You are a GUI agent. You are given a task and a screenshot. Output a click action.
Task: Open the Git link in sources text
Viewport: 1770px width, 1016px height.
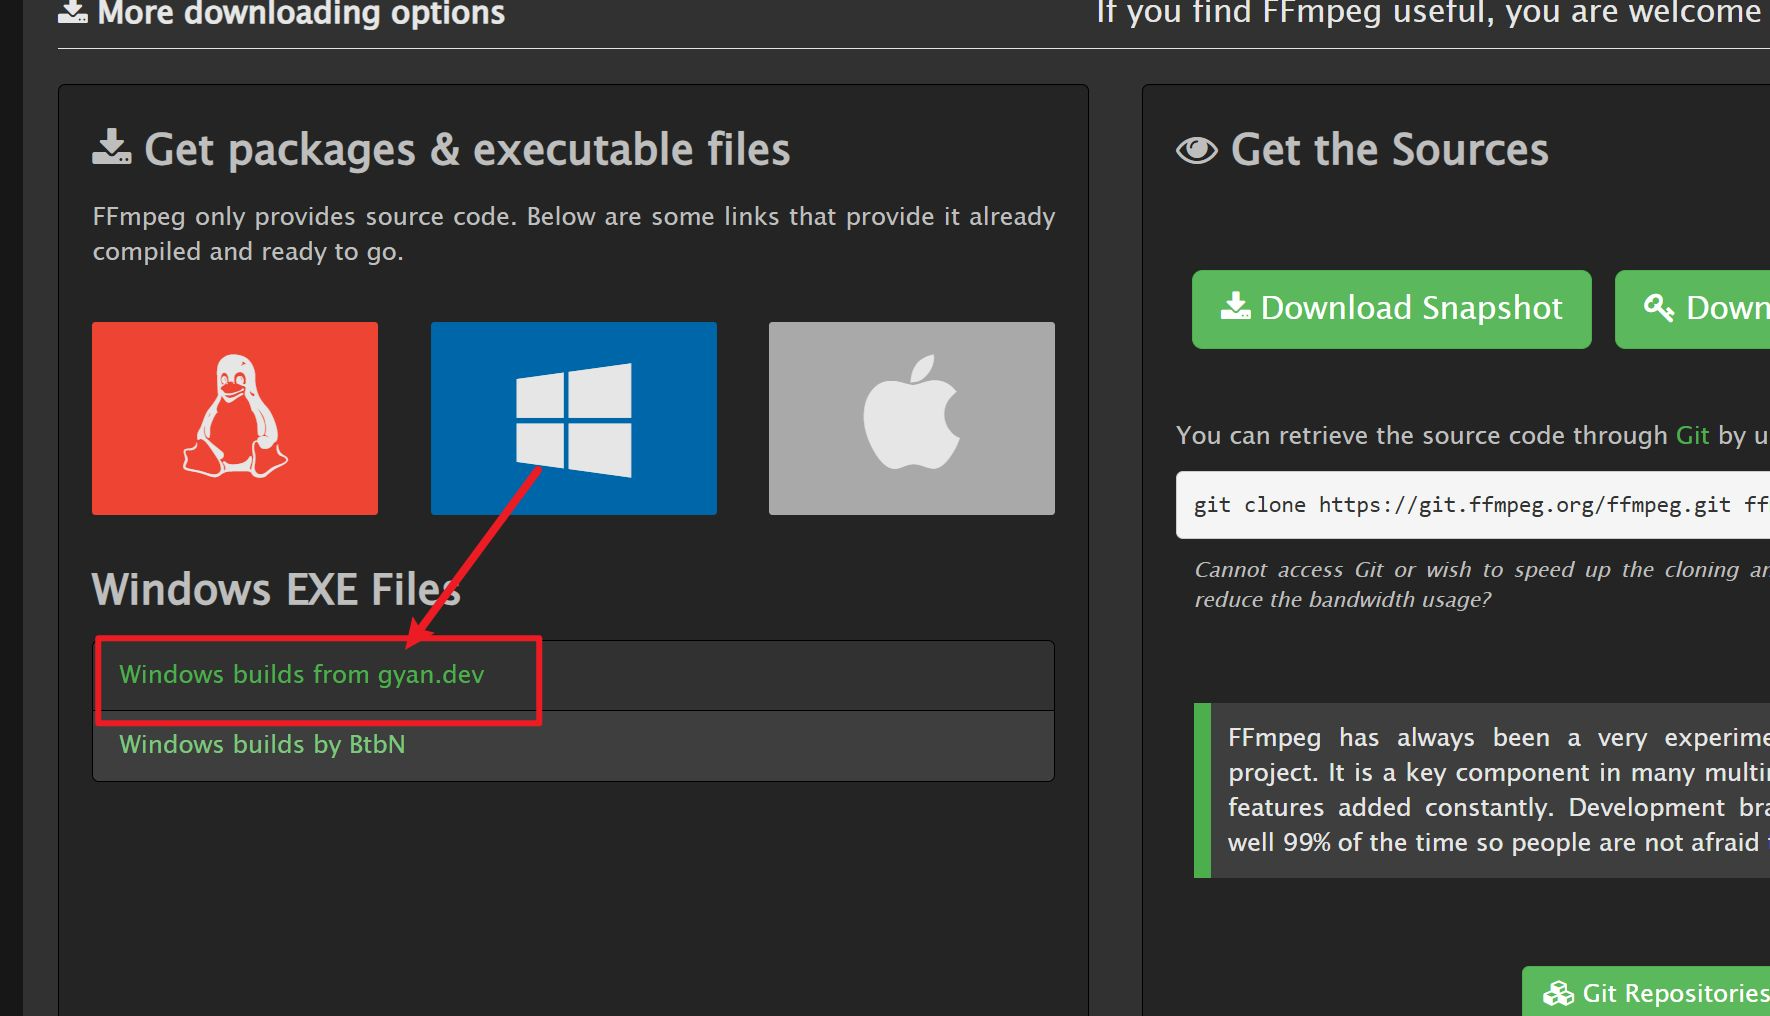(x=1692, y=435)
